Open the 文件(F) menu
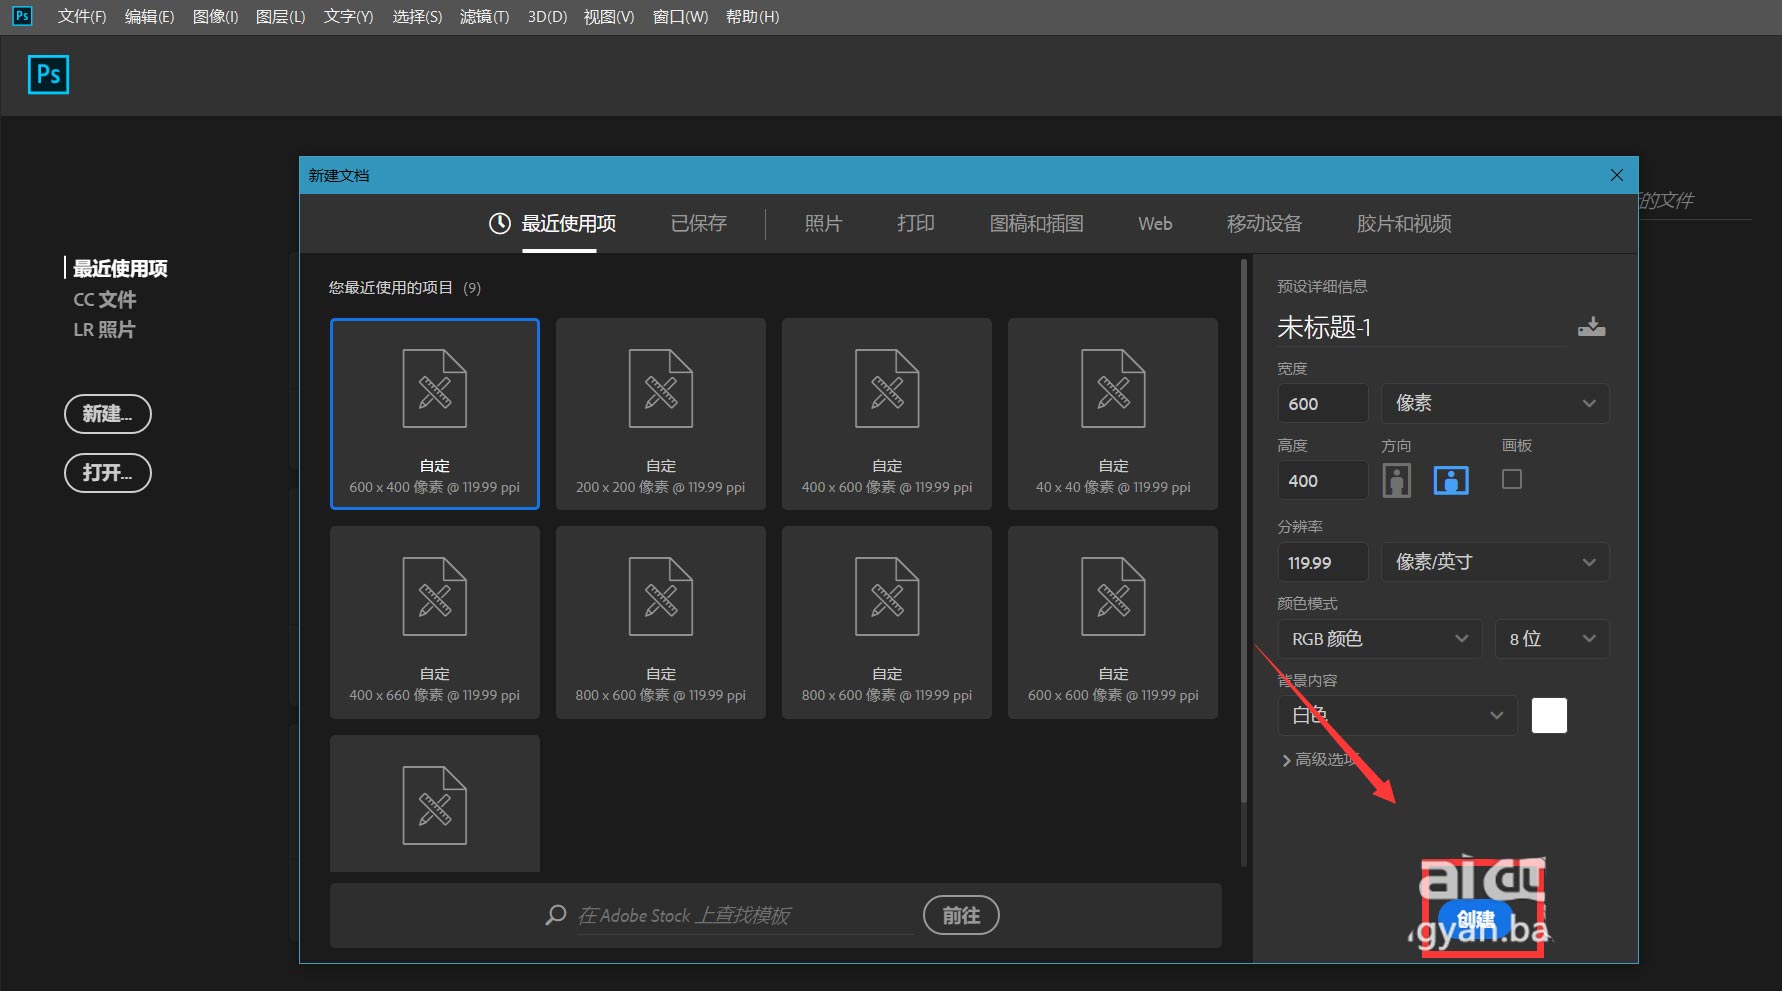Screen dimensions: 1782x991 click(x=82, y=16)
